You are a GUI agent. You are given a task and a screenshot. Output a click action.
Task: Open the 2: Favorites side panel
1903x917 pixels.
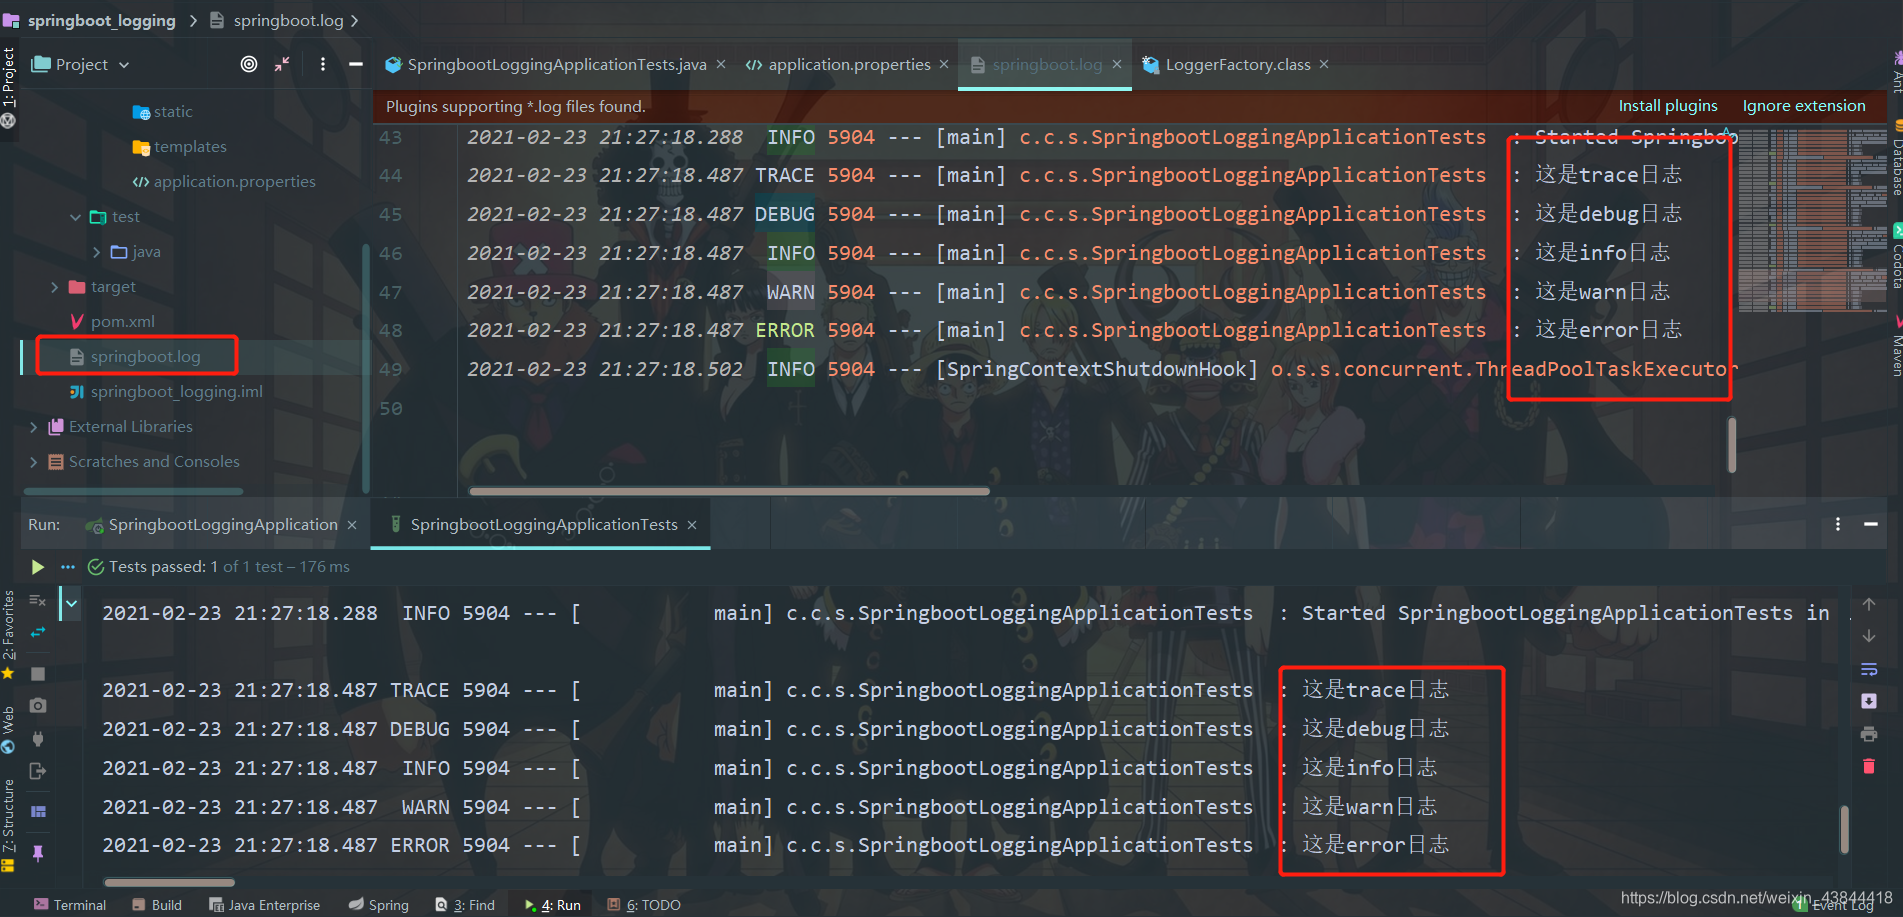(8, 635)
